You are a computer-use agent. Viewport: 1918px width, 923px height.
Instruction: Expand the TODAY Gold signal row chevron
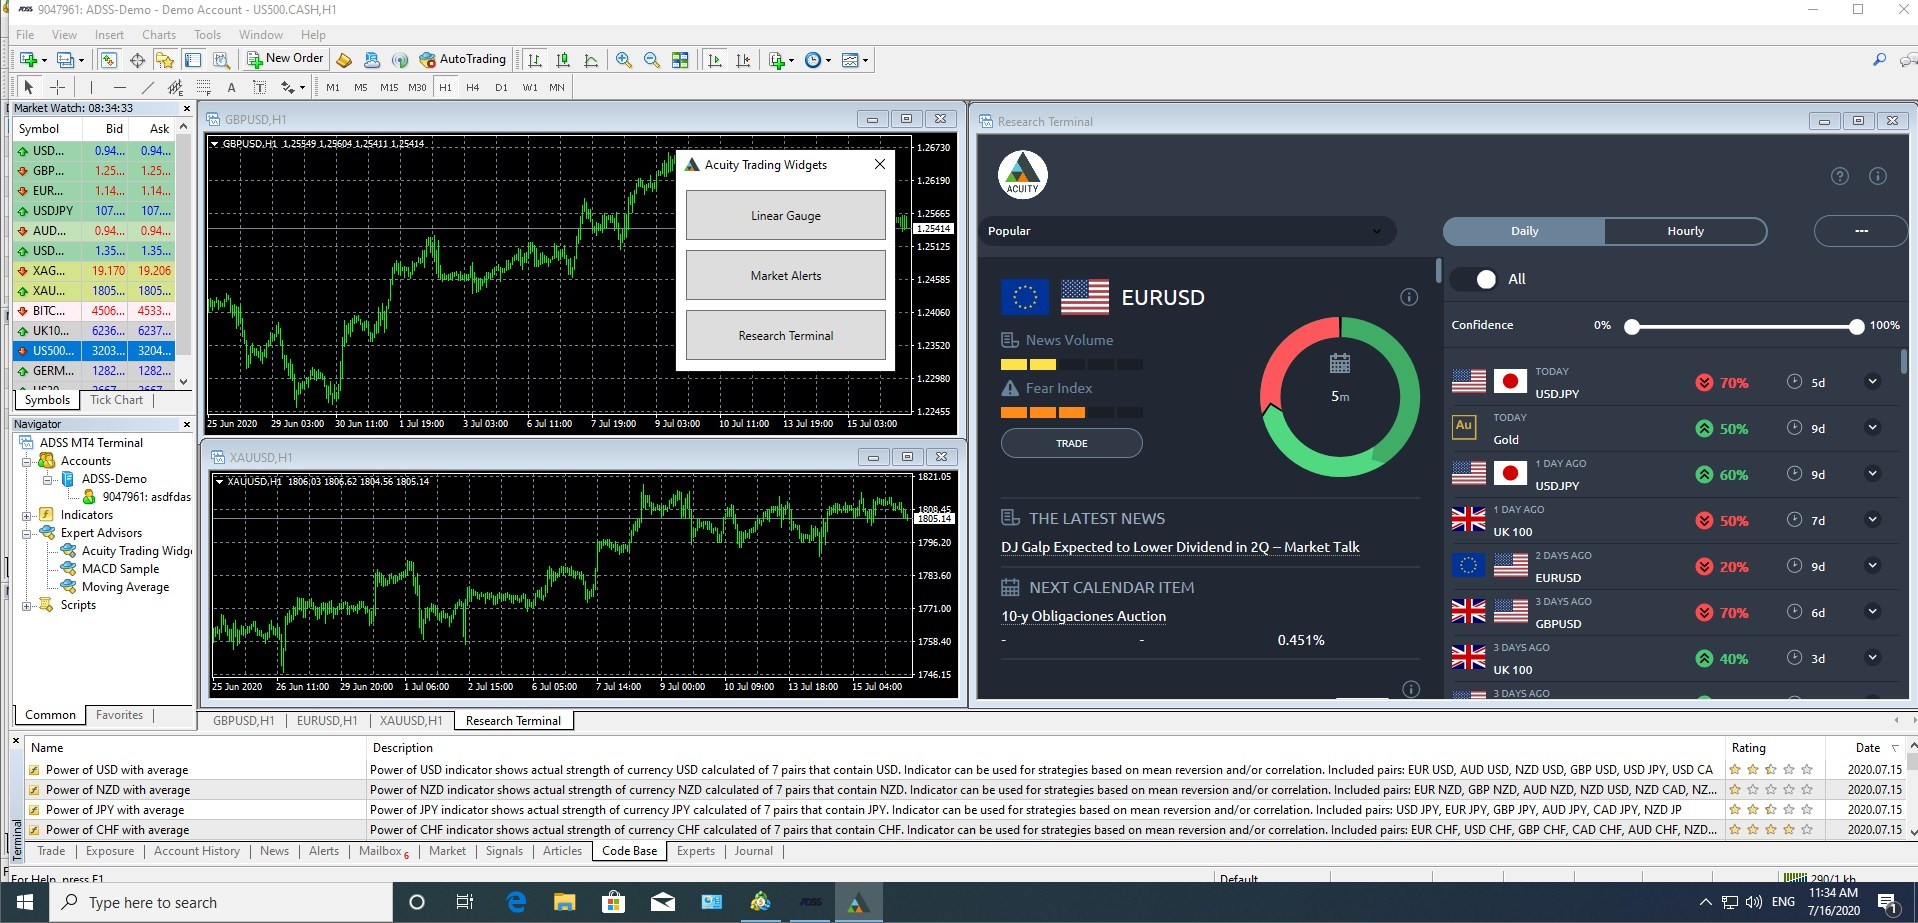point(1872,428)
